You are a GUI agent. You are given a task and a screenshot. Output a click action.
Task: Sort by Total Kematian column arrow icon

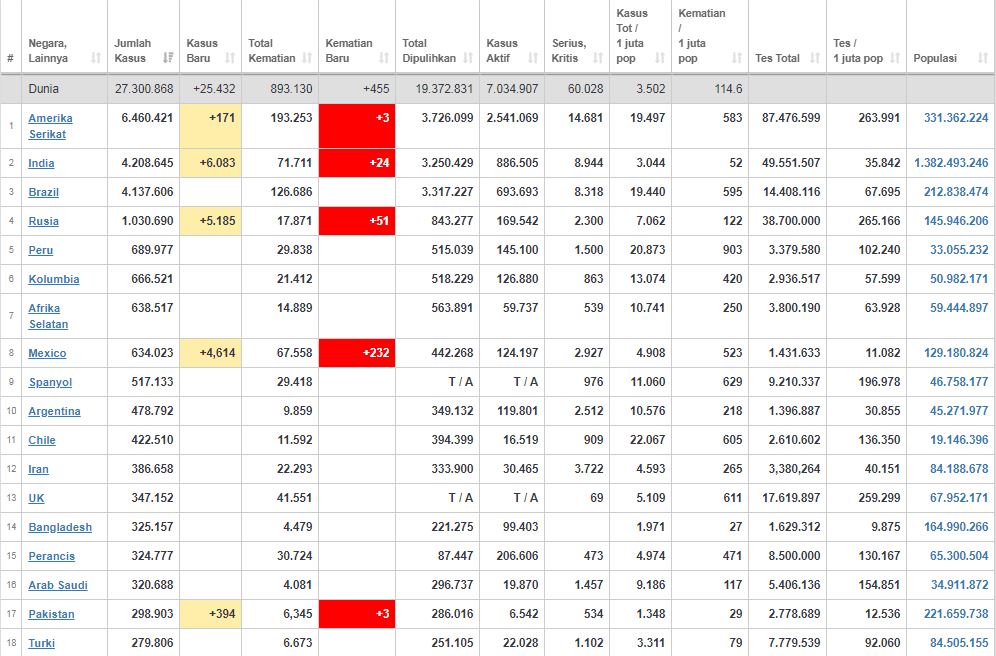(307, 58)
